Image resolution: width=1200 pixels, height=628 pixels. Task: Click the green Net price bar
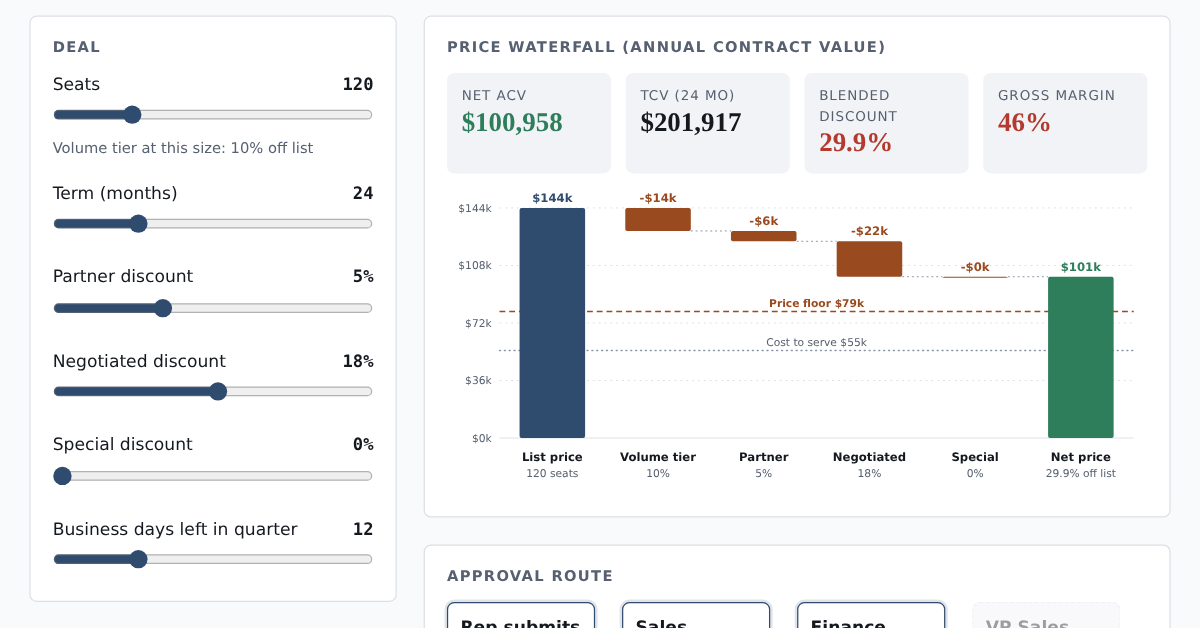(x=1081, y=357)
